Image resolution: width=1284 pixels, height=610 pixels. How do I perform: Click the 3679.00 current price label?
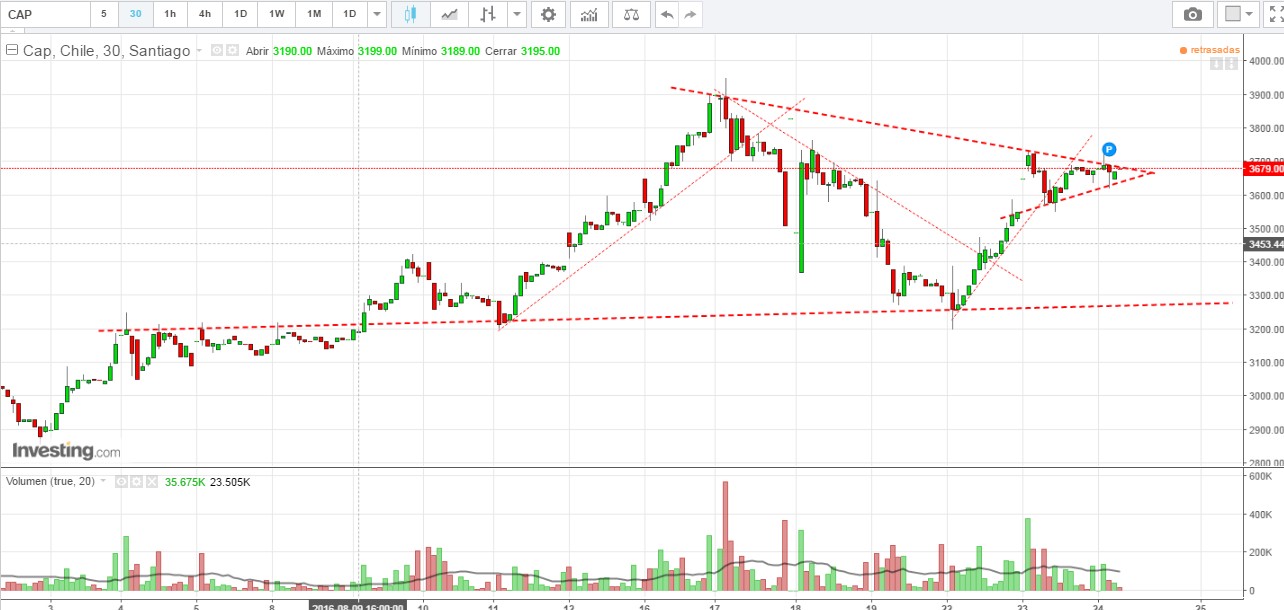[x=1265, y=169]
